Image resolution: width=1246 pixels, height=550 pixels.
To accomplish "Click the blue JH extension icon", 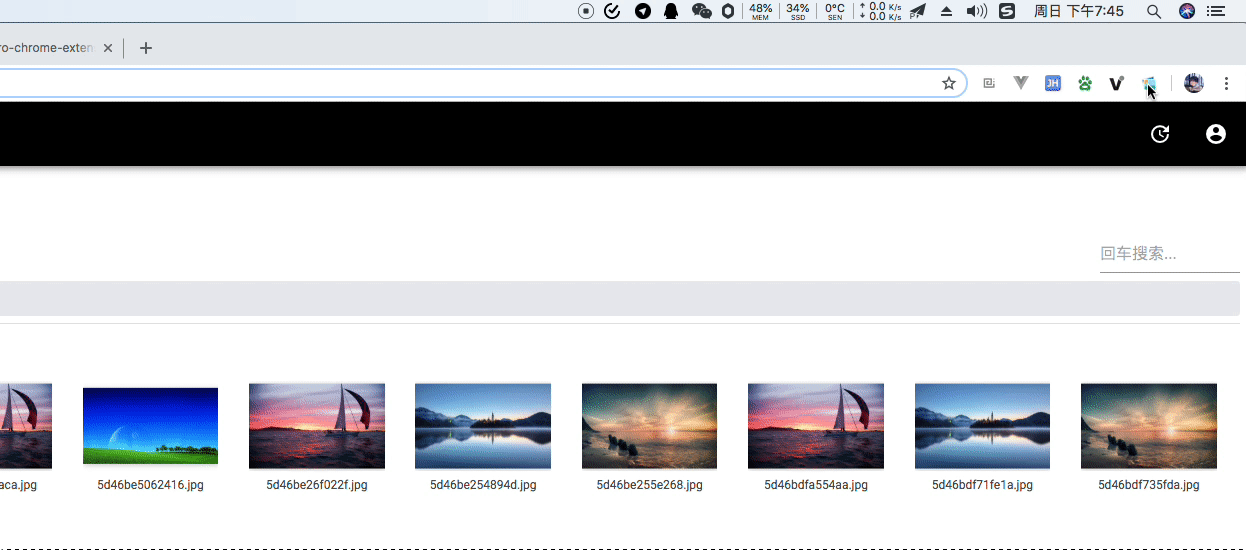I will (1053, 83).
